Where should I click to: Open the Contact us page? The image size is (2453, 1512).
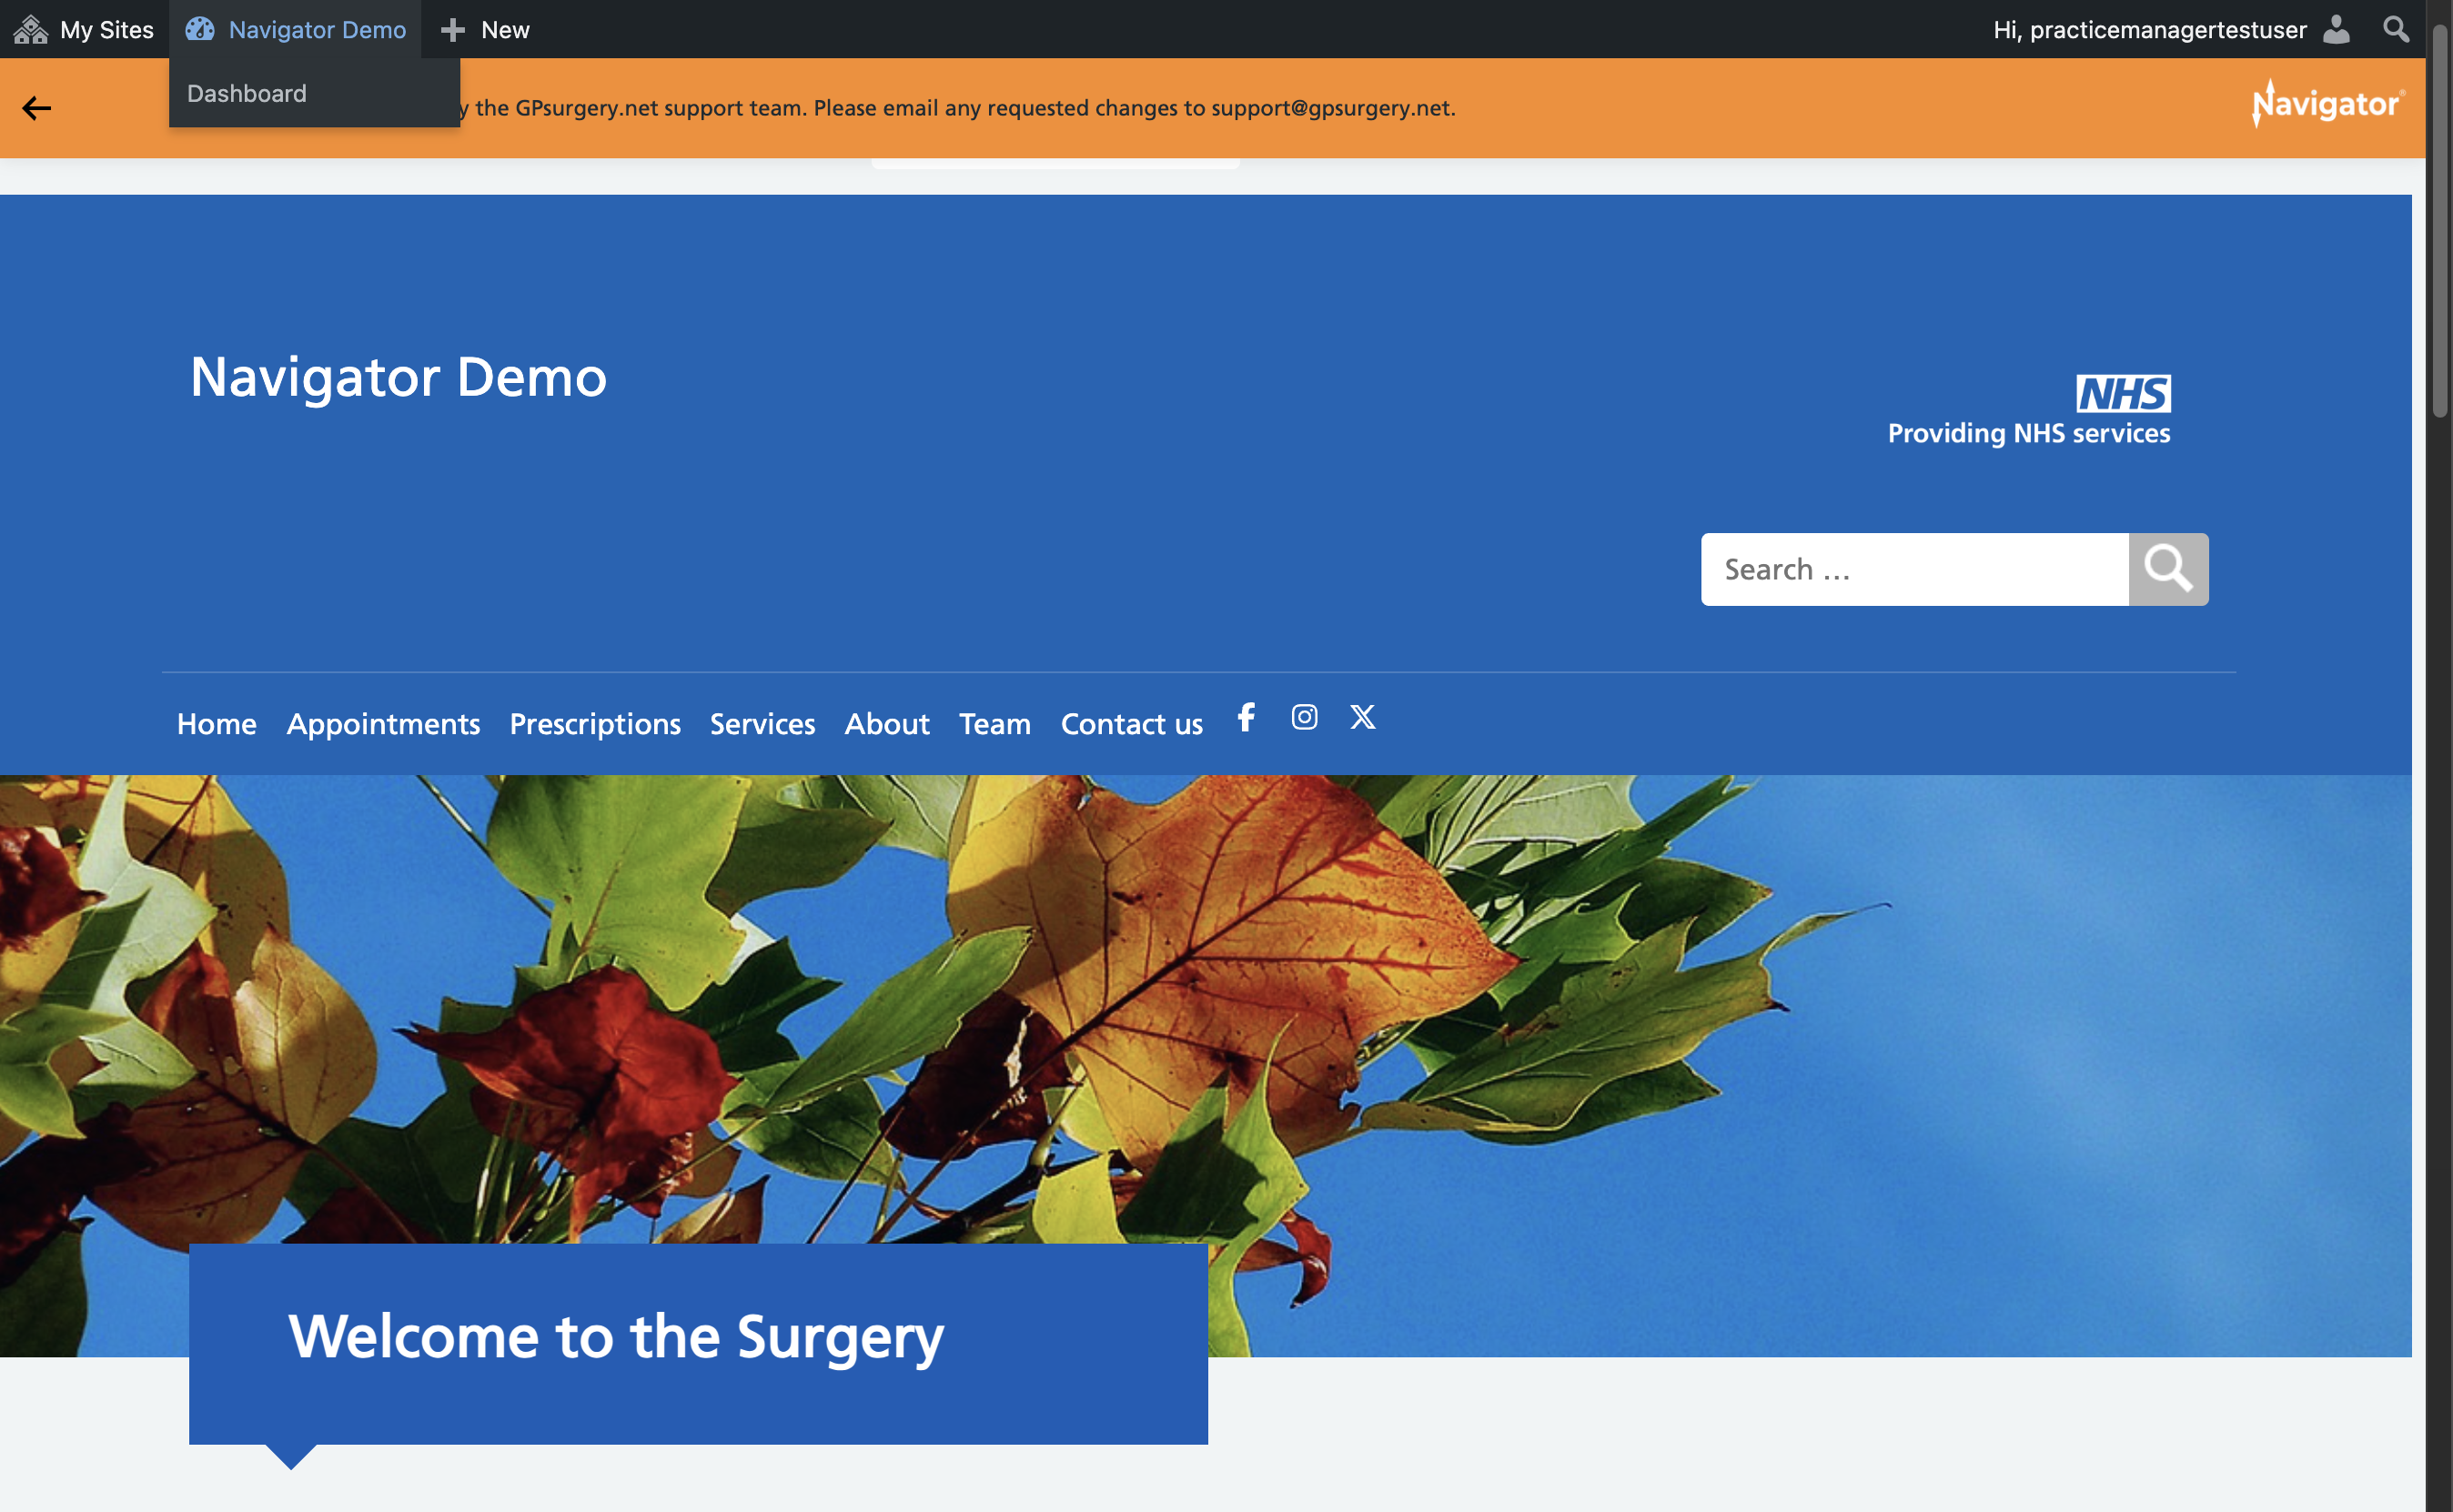pyautogui.click(x=1131, y=723)
